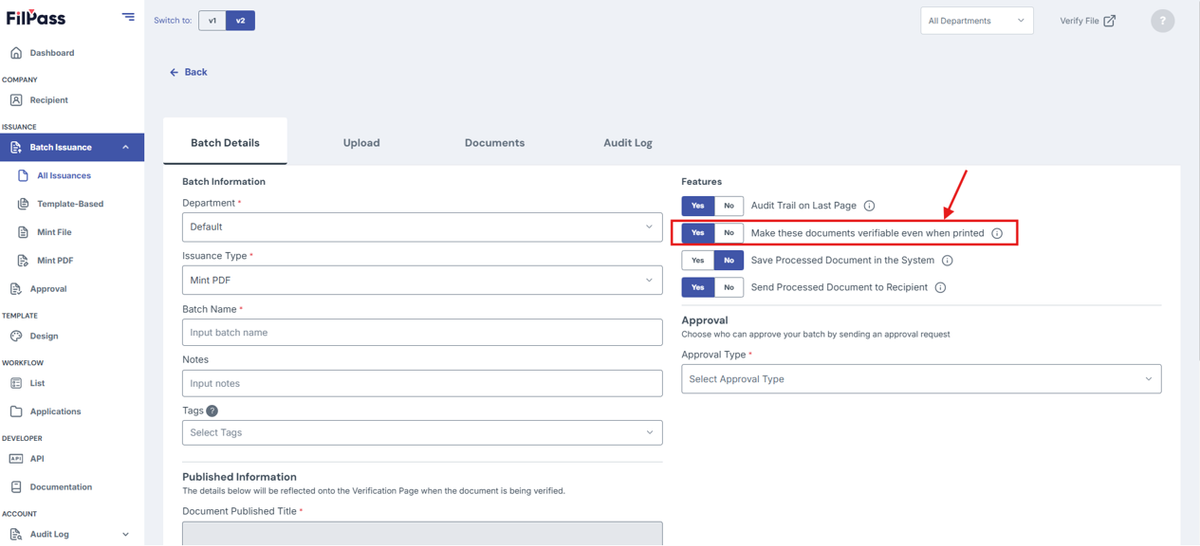Click the Back arrow icon
This screenshot has width=1200, height=546.
point(174,72)
